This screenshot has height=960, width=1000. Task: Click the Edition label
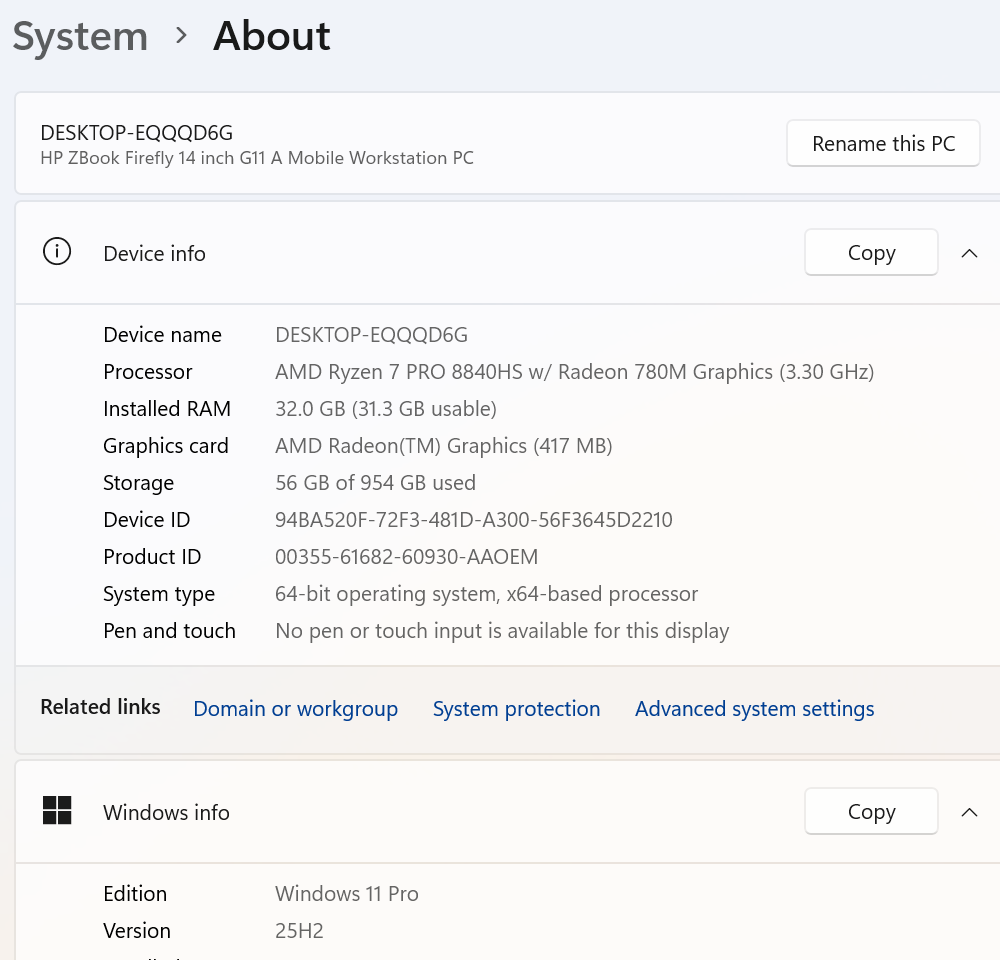click(135, 893)
